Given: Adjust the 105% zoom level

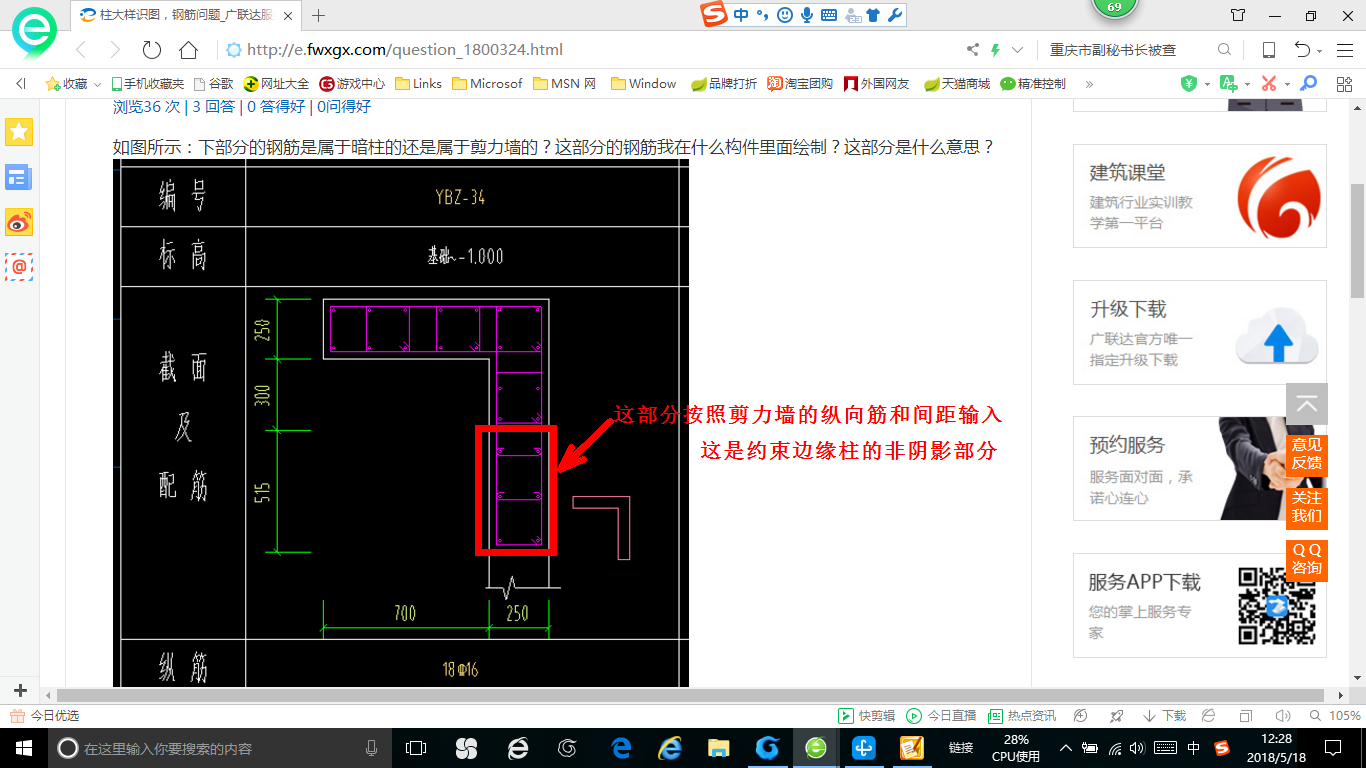Looking at the screenshot, I should click(1335, 716).
